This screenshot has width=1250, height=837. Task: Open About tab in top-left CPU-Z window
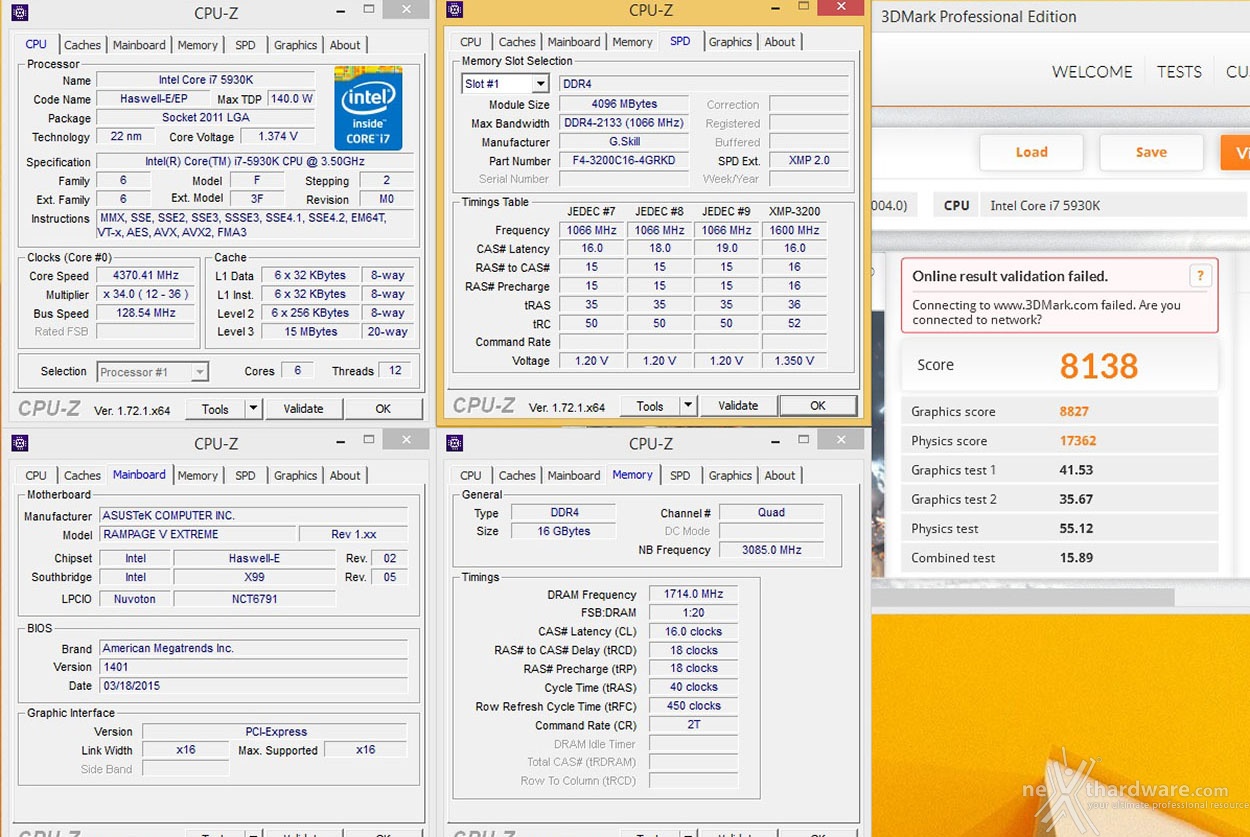(345, 45)
